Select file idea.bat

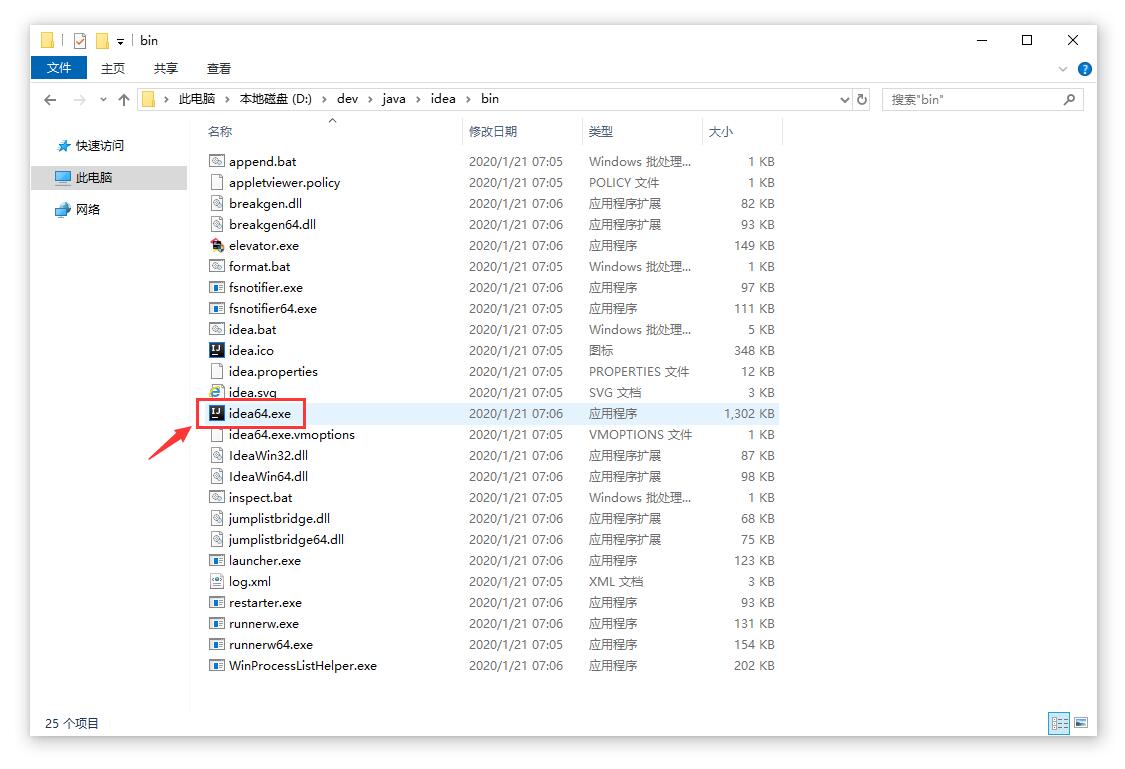pyautogui.click(x=252, y=329)
